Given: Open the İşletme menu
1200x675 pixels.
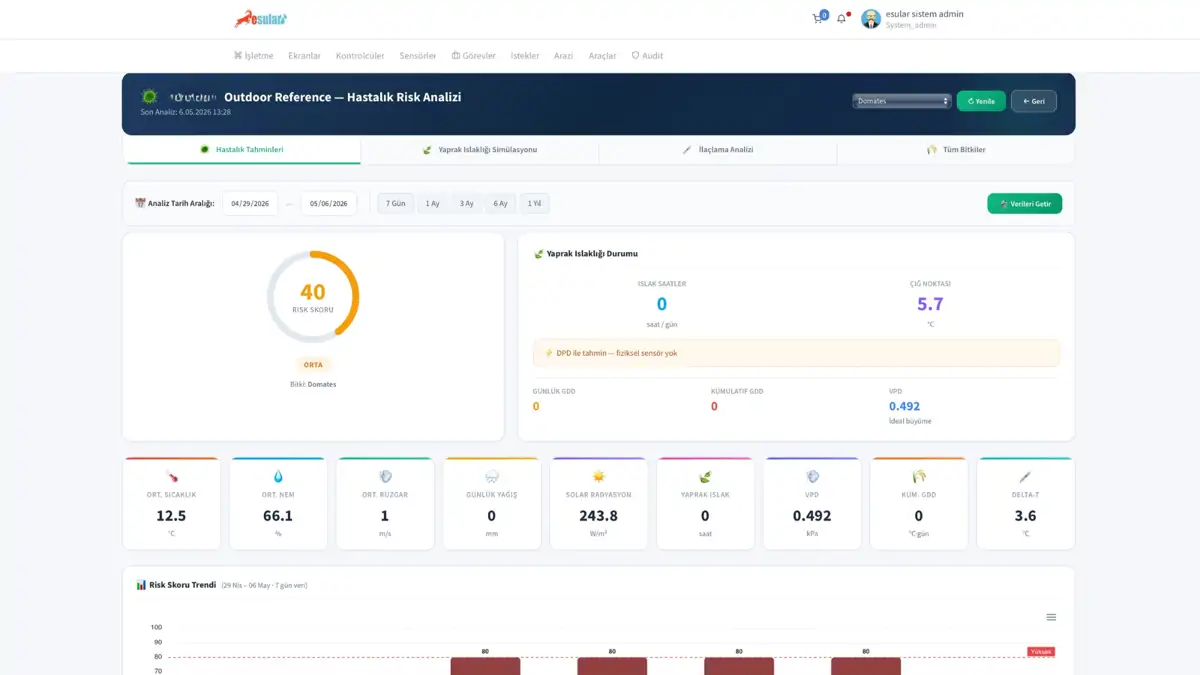Looking at the screenshot, I should (253, 56).
